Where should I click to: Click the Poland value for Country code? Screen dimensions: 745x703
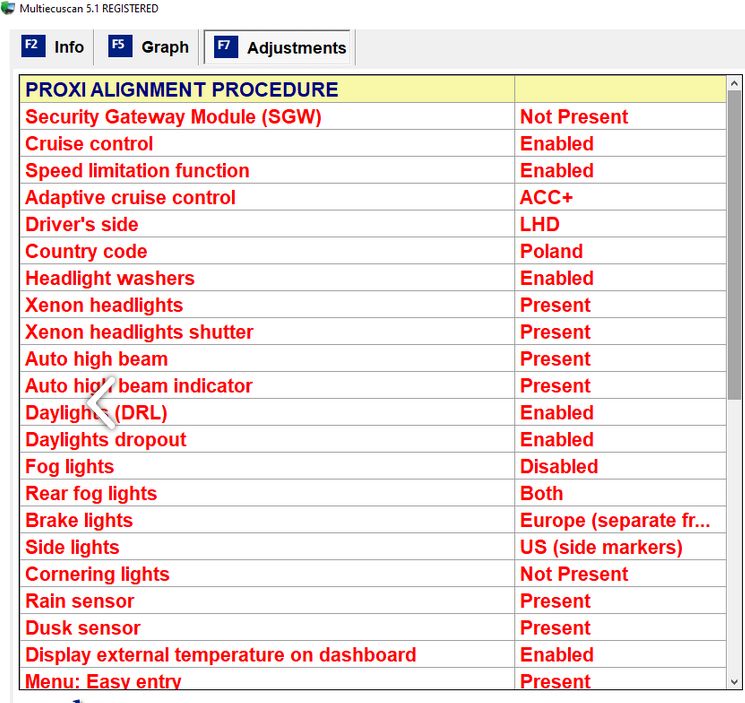[x=551, y=252]
